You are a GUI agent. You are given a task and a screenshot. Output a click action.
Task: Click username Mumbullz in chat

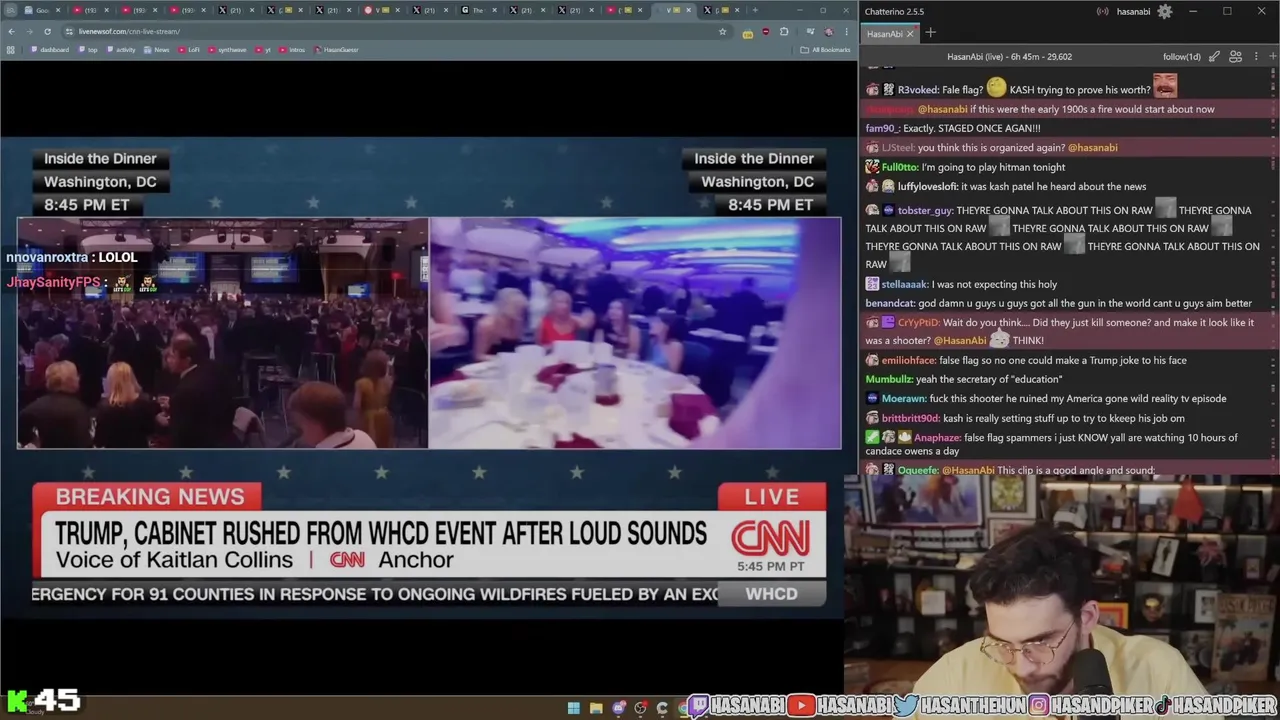890,380
